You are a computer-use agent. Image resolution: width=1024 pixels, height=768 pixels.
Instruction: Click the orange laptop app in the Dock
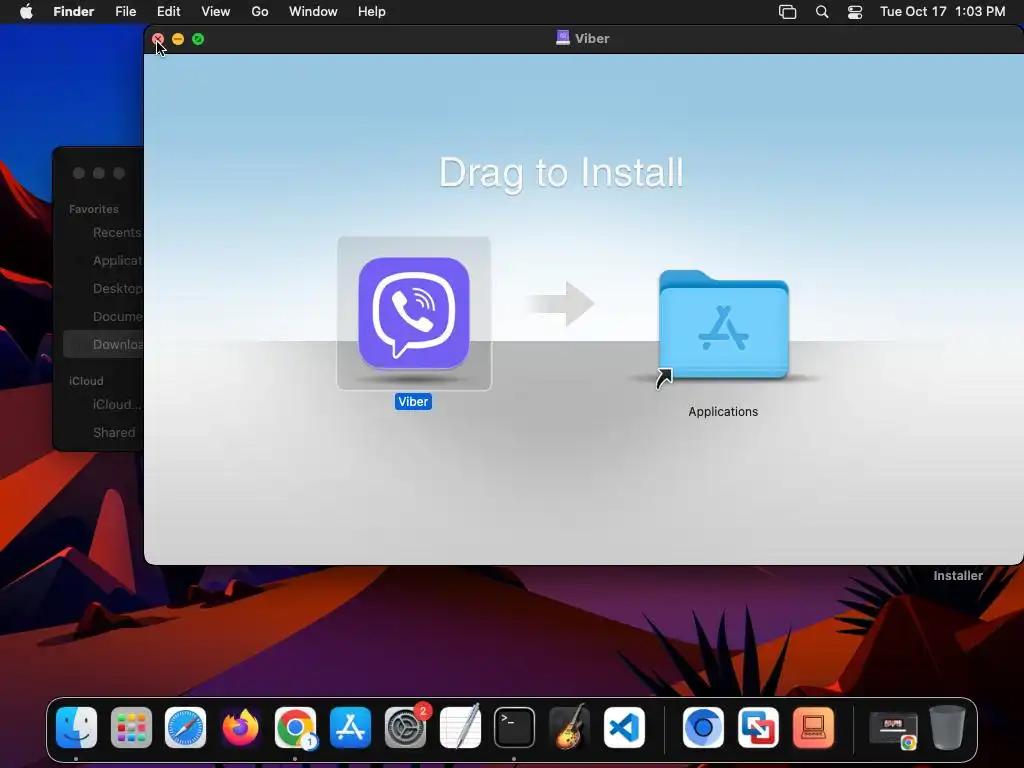tap(813, 727)
